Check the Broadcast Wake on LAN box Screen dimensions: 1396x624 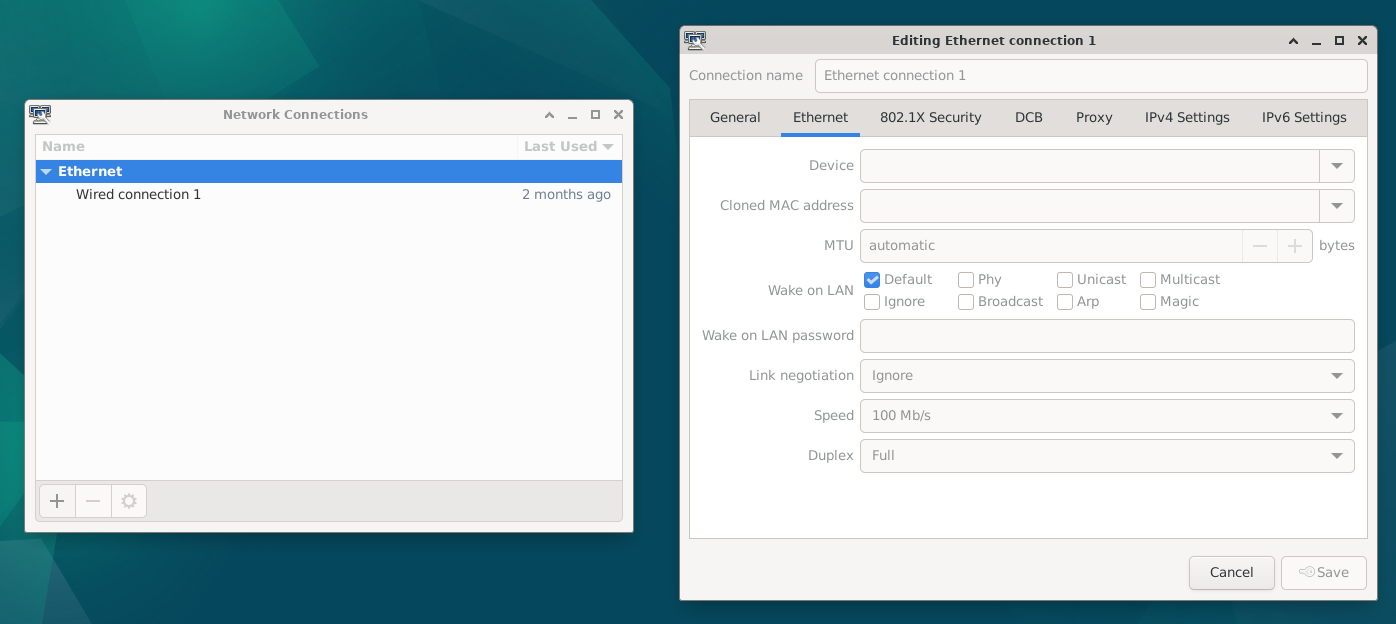pyautogui.click(x=966, y=302)
